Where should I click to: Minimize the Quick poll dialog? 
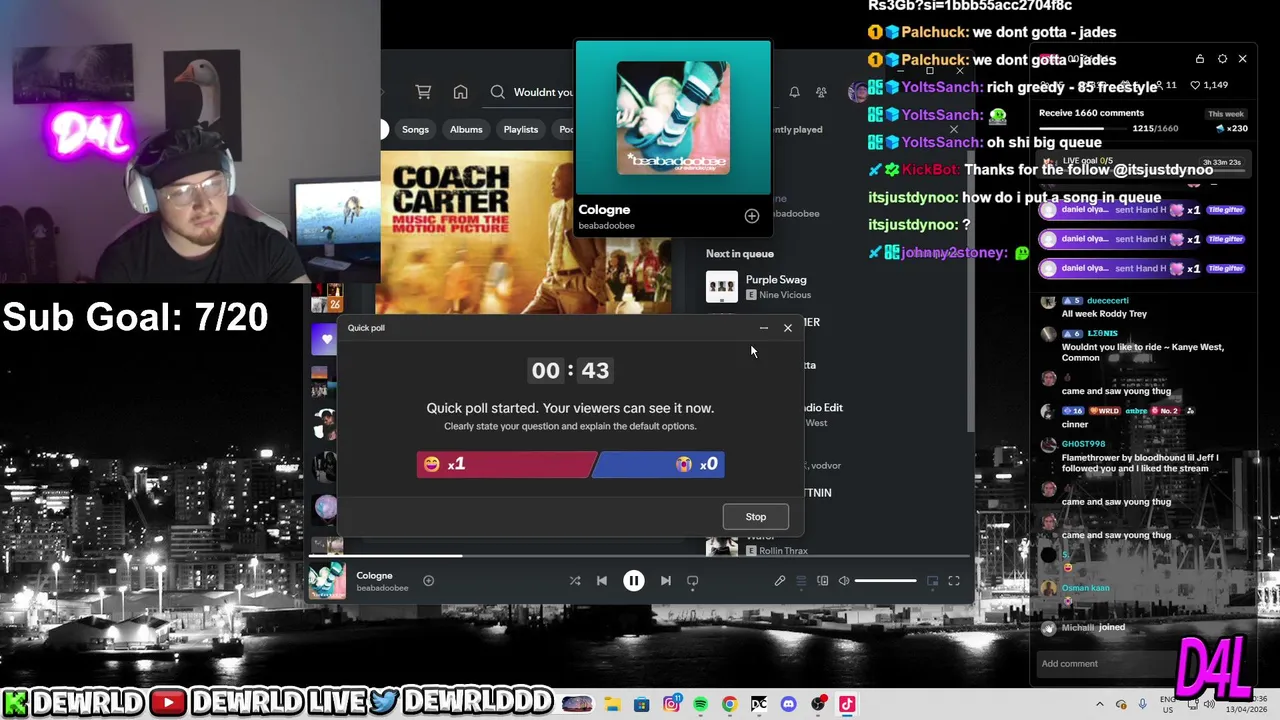click(x=764, y=328)
